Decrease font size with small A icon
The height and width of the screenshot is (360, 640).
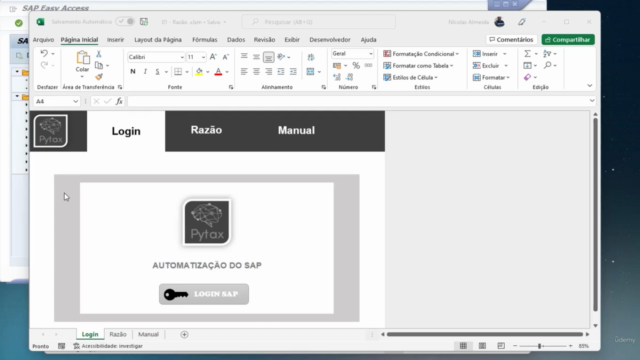225,57
